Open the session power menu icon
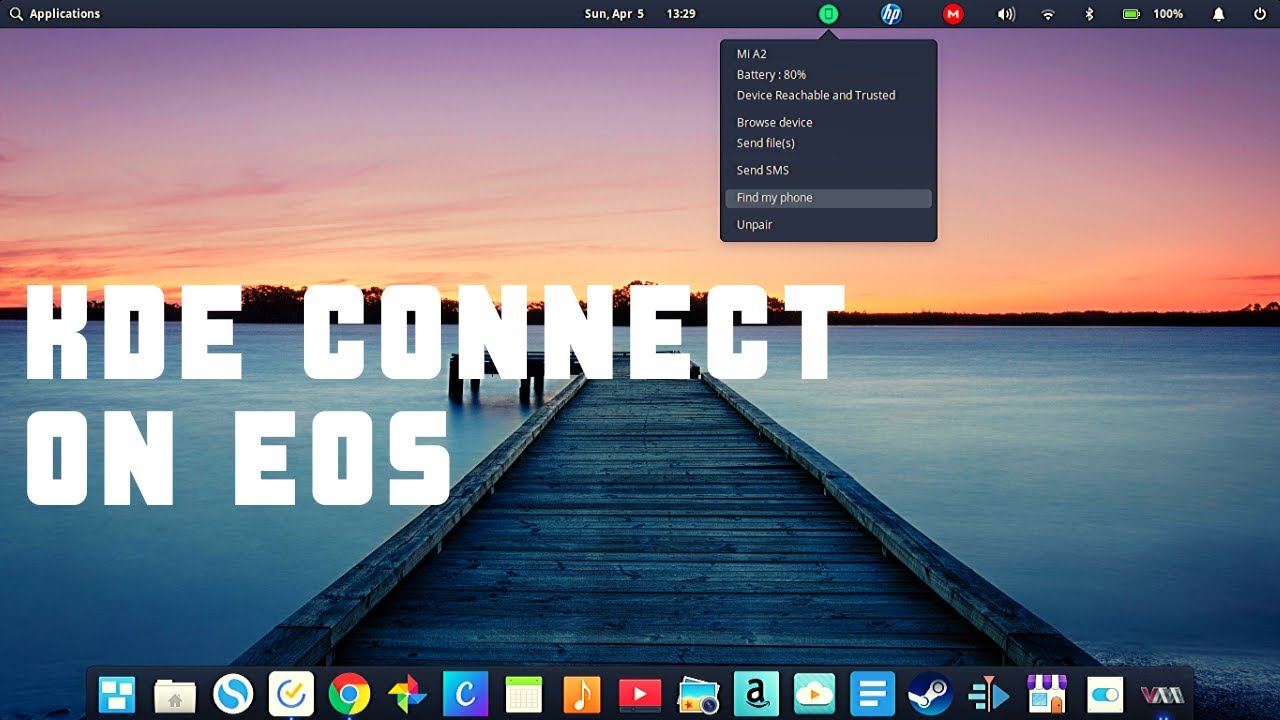 pos(1259,14)
